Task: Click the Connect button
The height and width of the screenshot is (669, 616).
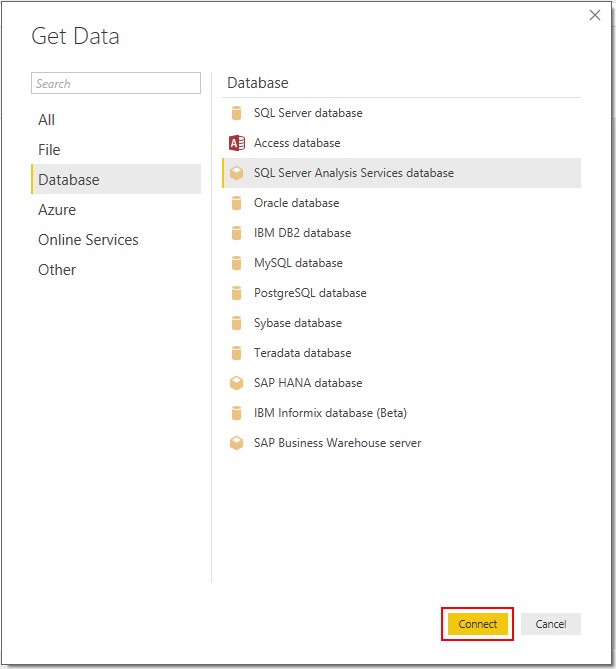Action: 478,624
